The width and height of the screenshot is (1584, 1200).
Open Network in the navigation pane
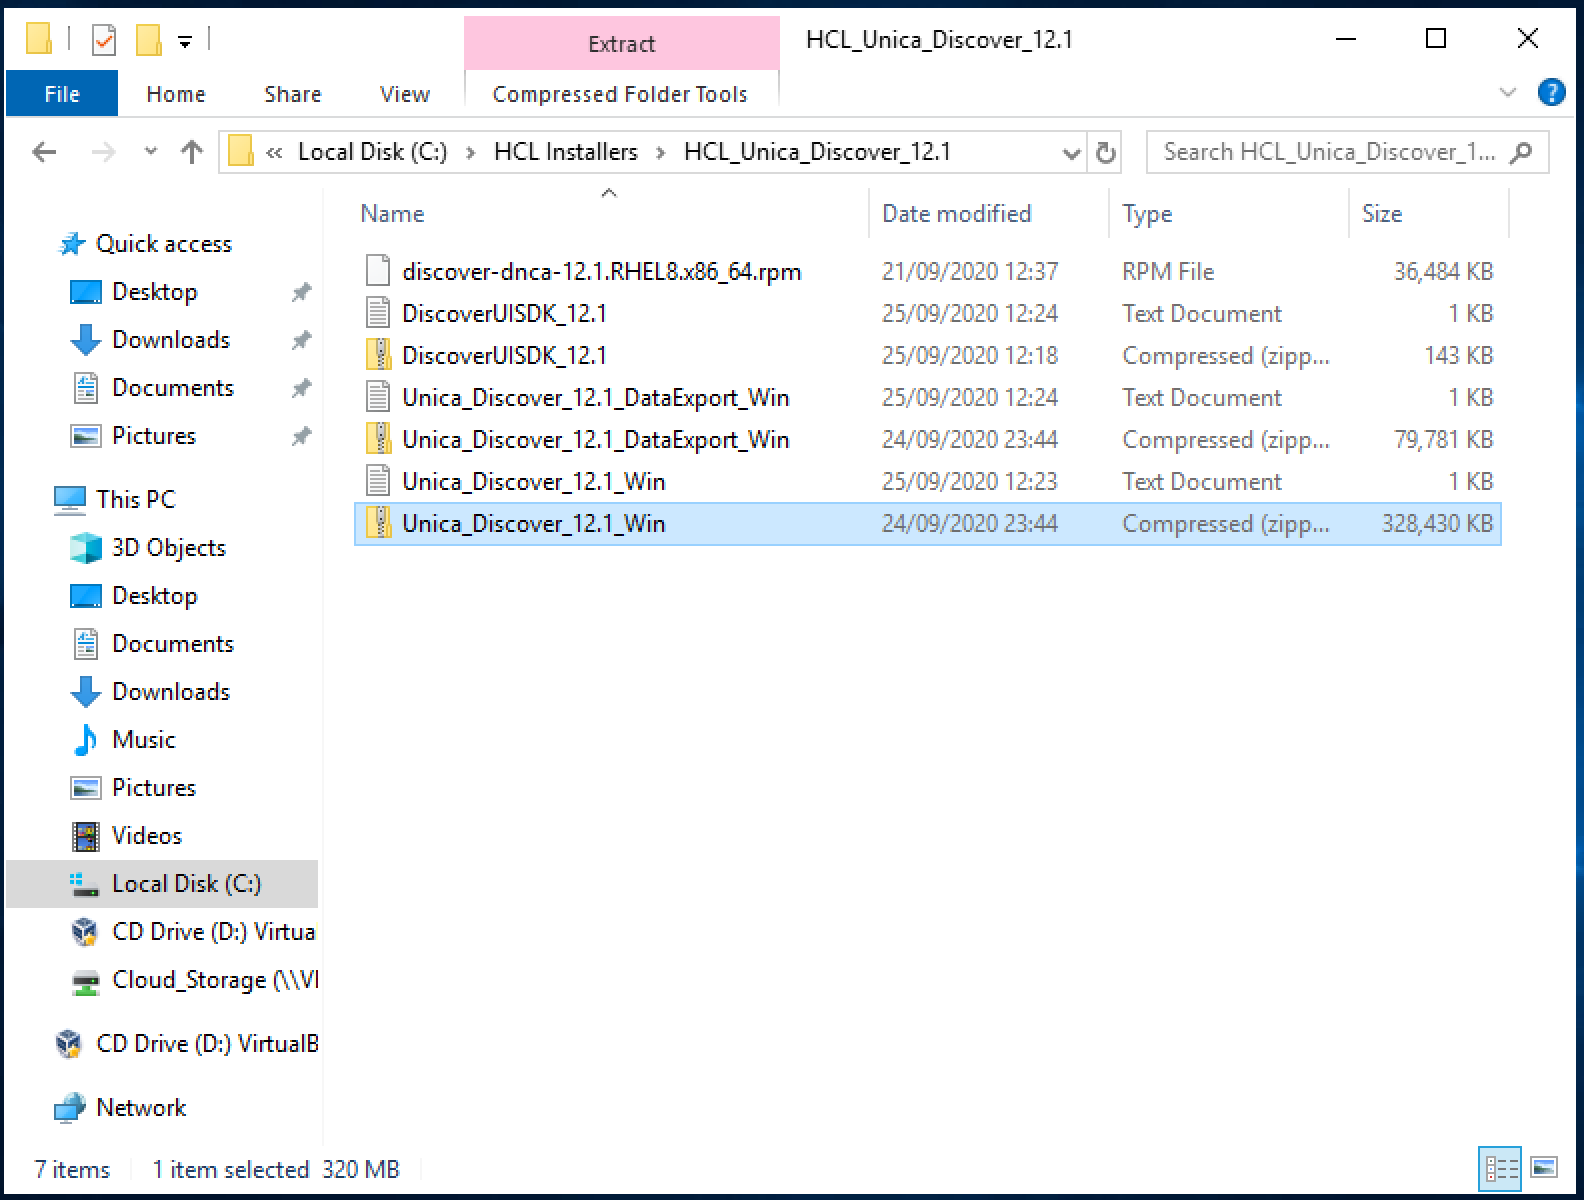pos(140,1108)
